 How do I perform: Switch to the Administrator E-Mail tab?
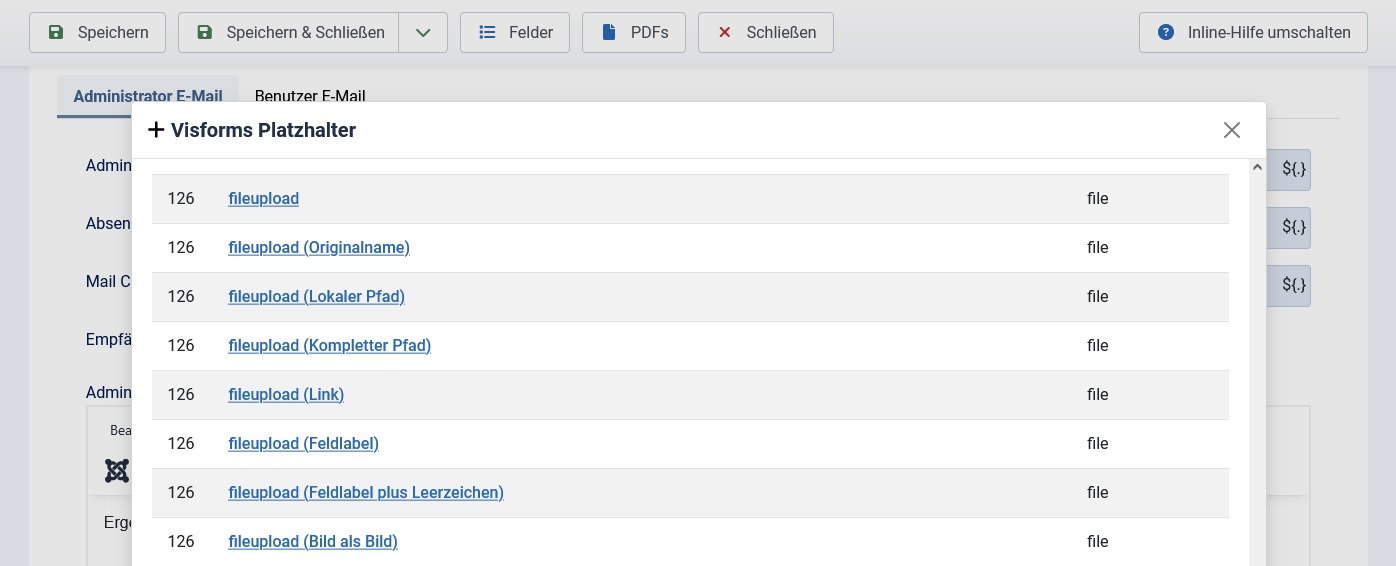pyautogui.click(x=147, y=96)
